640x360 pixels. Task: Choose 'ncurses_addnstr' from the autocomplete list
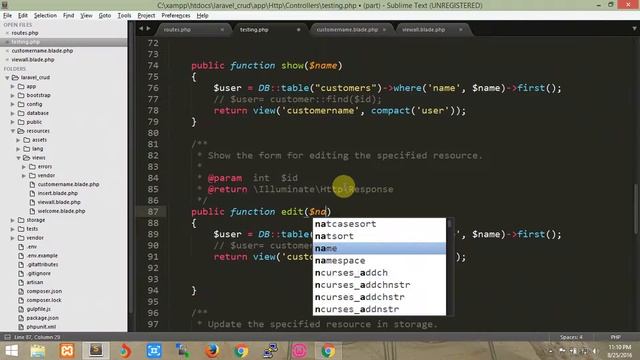380,309
